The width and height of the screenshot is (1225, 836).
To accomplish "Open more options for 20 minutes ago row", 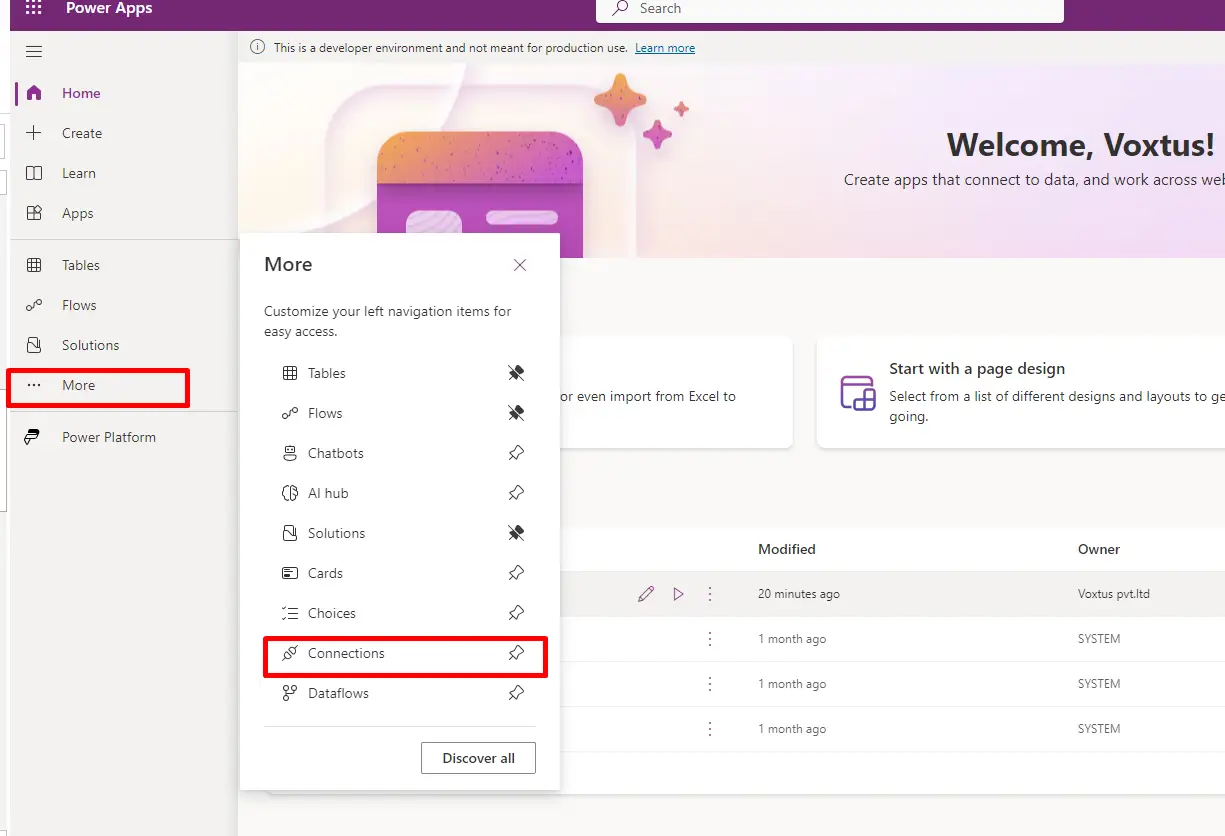I will 710,594.
